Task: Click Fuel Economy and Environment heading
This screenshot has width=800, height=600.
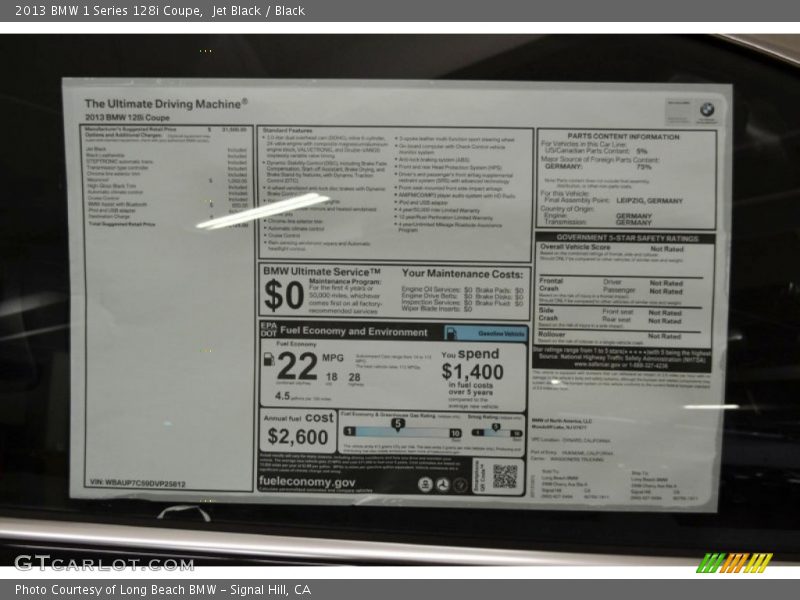Action: click(x=354, y=332)
